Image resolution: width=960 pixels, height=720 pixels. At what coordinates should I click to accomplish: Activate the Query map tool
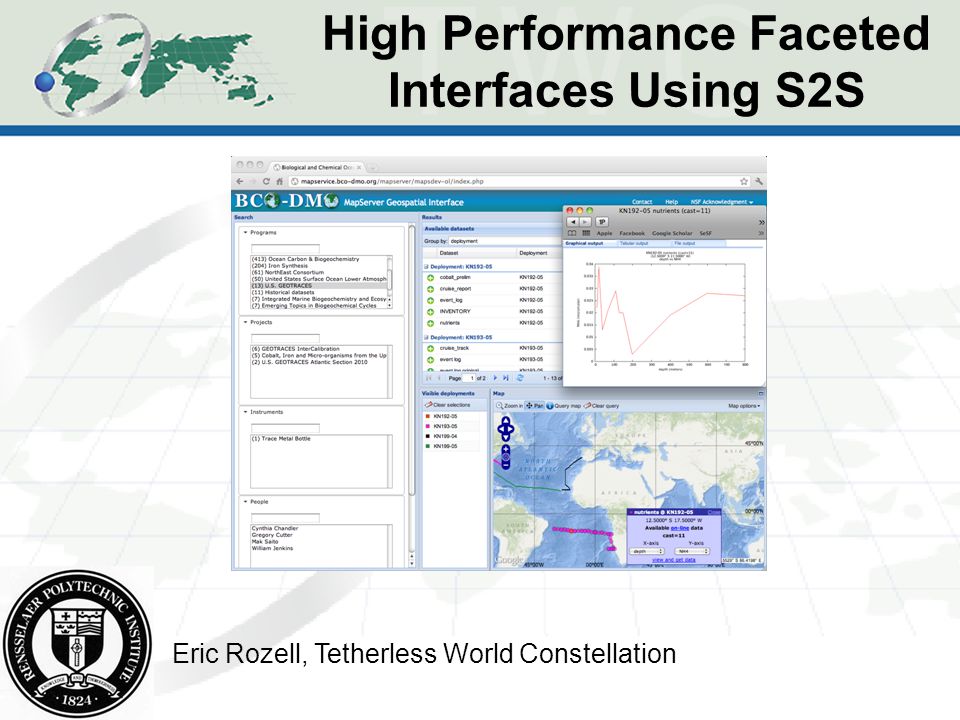pyautogui.click(x=563, y=406)
